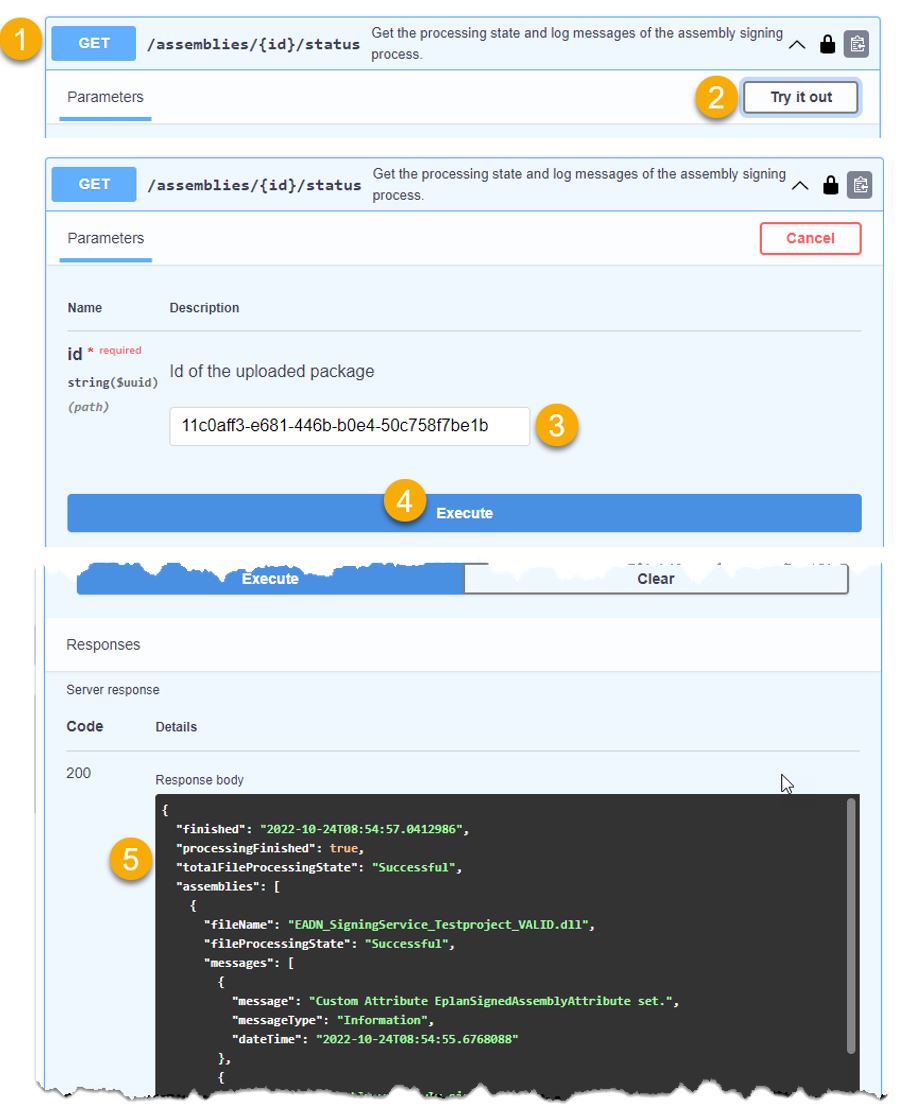Click the wide Execute button below the id field
The image size is (897, 1113).
pos(464,513)
